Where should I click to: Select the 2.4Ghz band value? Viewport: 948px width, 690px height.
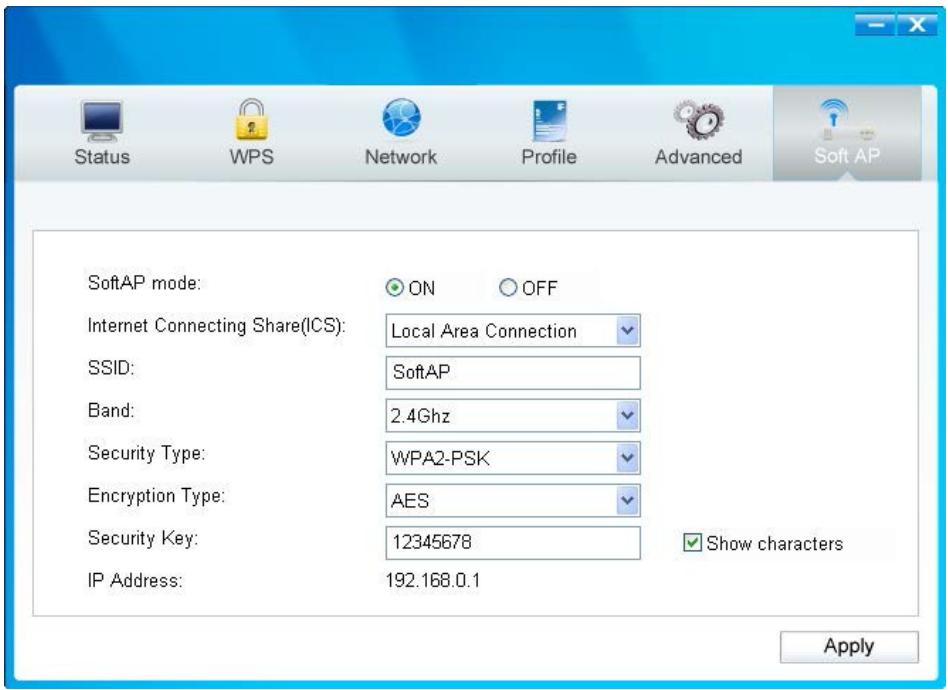click(x=420, y=416)
